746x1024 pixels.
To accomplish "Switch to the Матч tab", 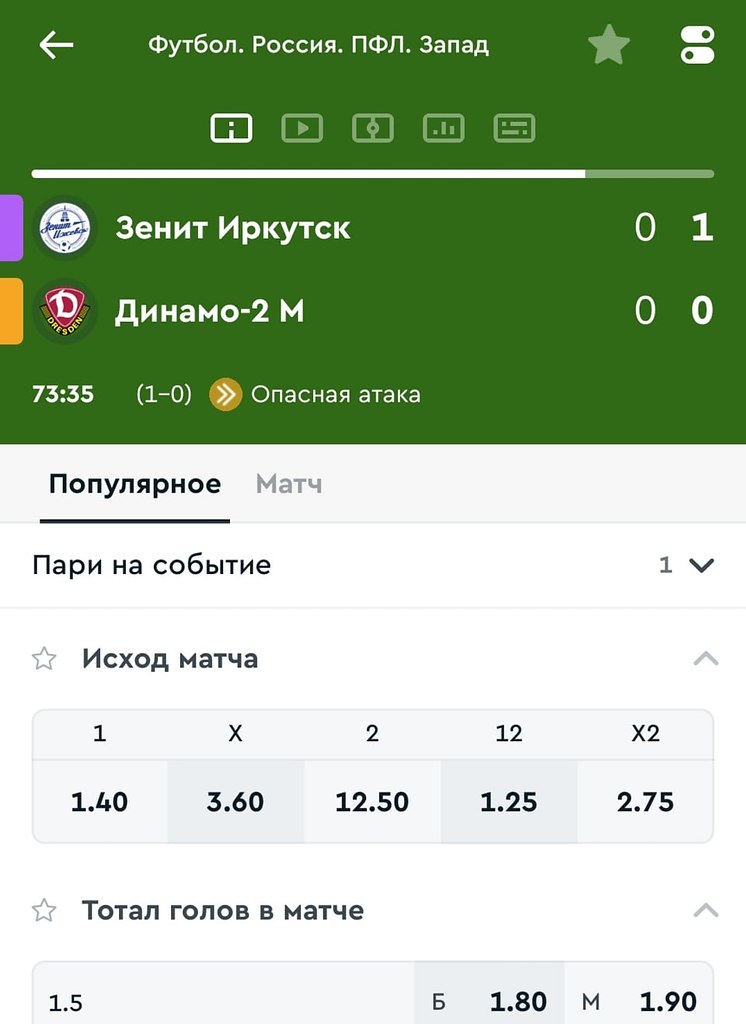I will click(x=289, y=484).
